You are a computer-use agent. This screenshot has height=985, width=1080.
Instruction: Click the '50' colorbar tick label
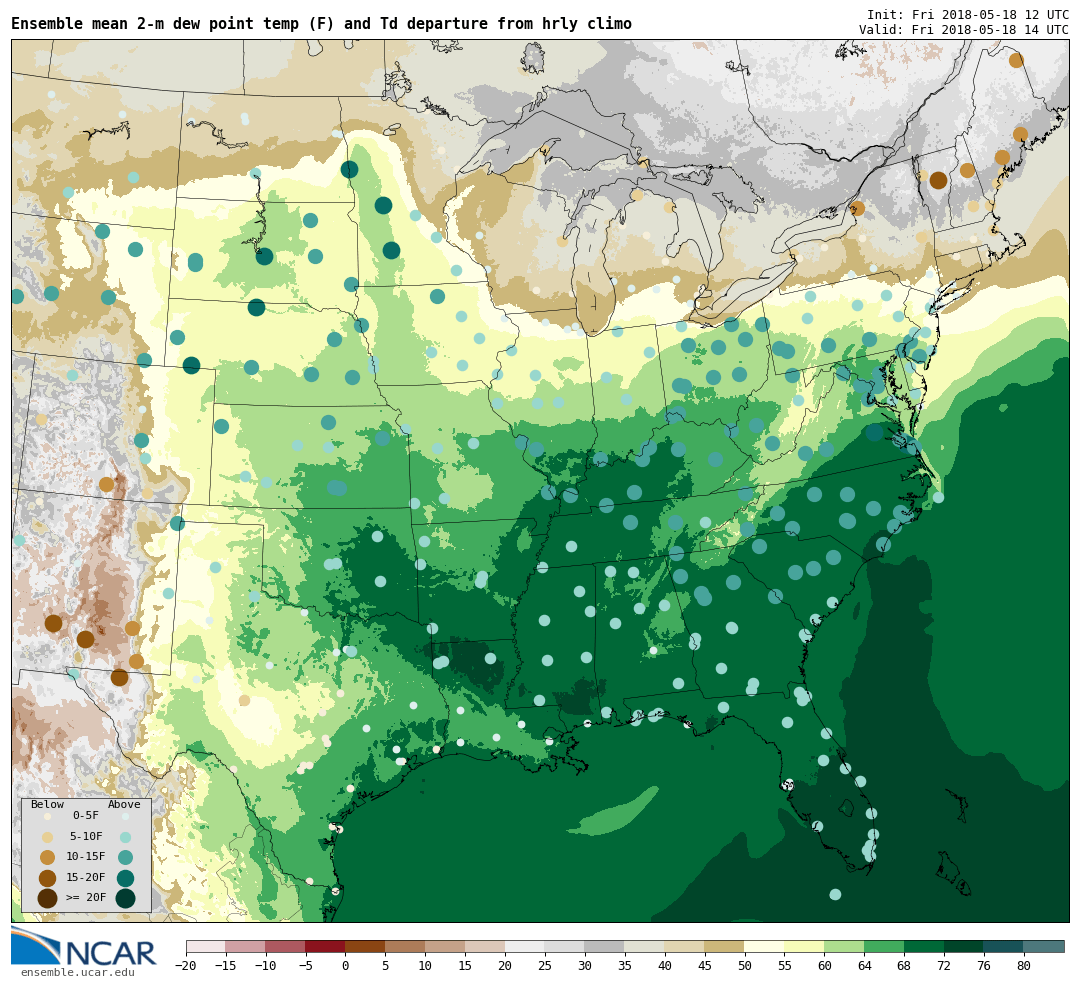click(745, 966)
